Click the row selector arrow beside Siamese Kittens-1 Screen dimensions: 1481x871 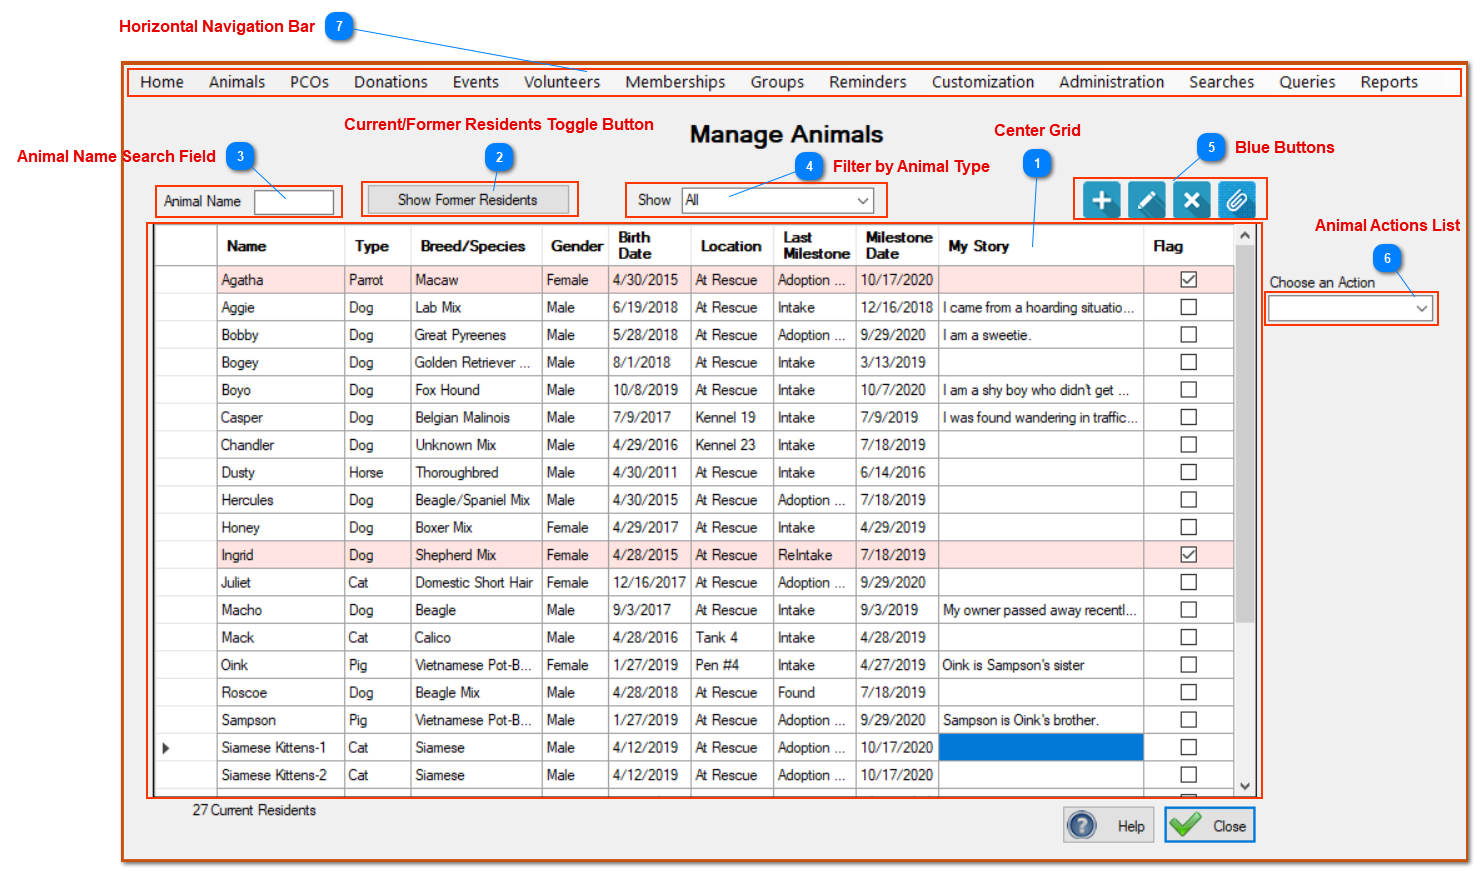166,748
